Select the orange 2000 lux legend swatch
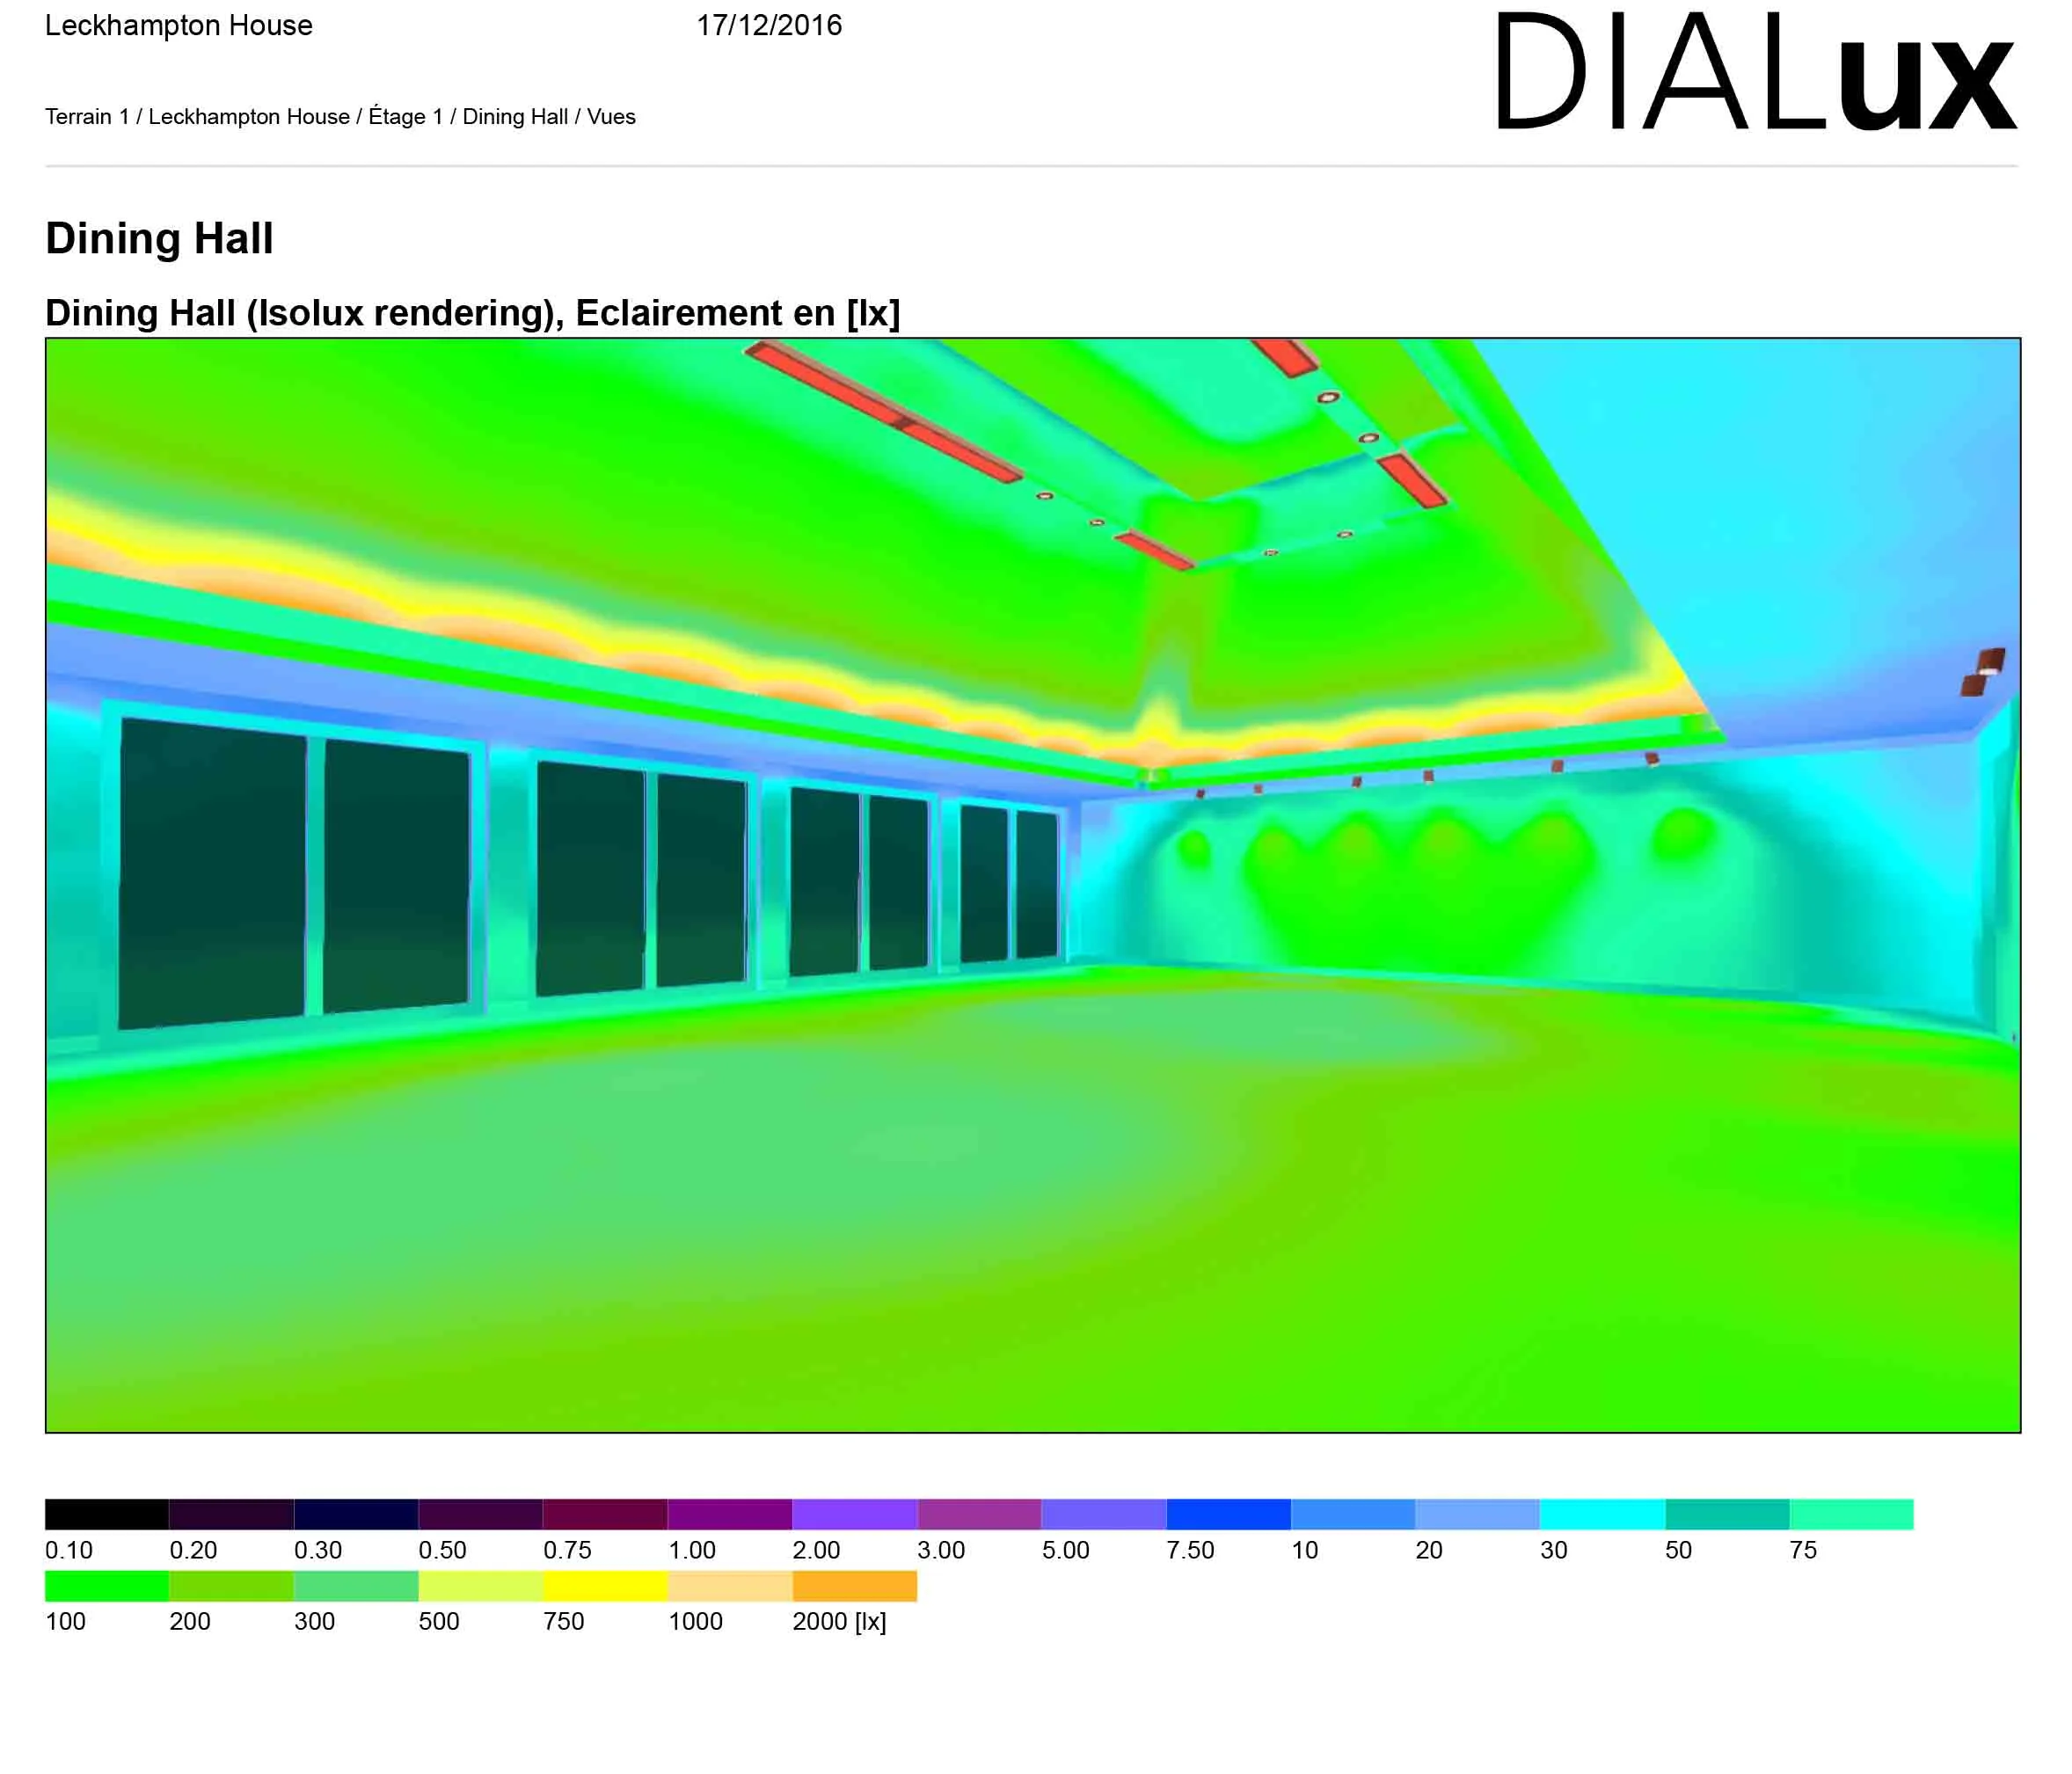This screenshot has height=1774, width=2072. pos(854,1586)
